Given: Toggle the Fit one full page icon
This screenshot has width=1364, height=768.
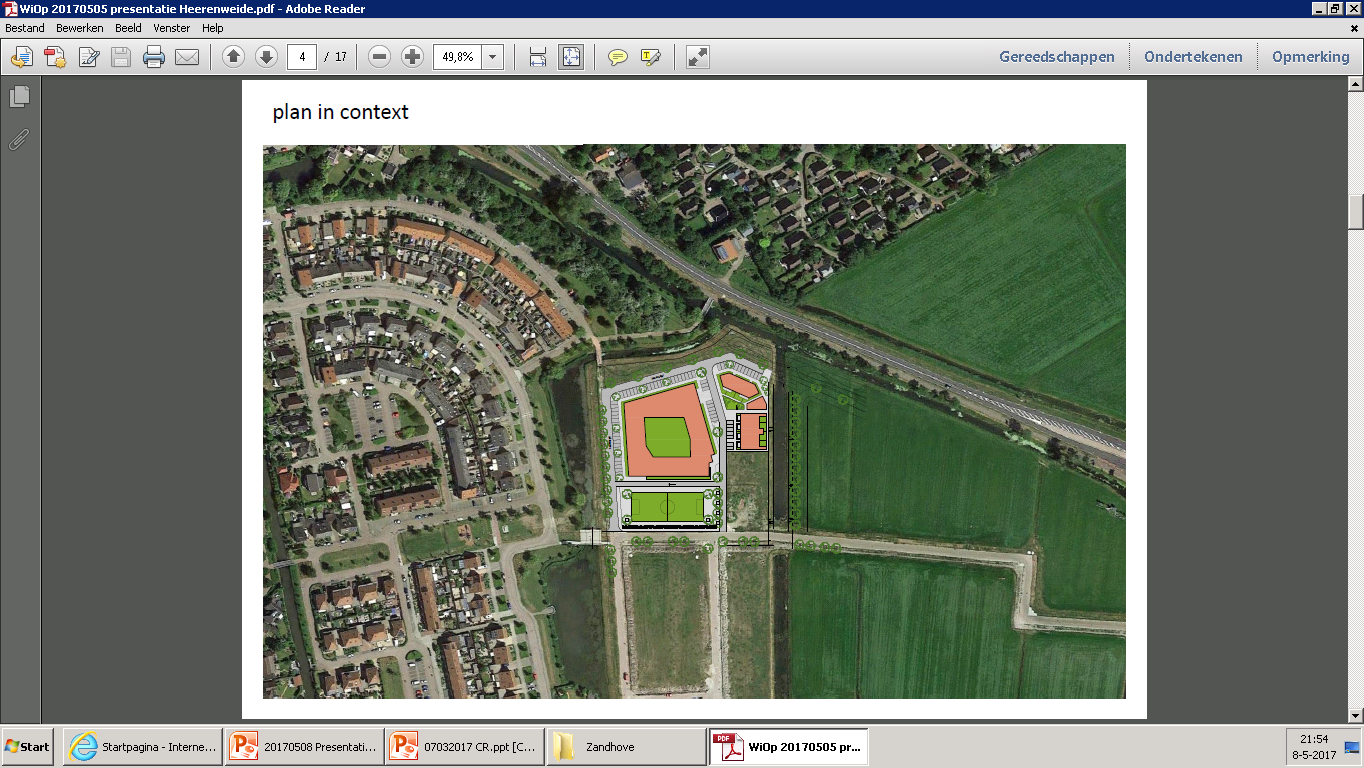Looking at the screenshot, I should click(570, 57).
